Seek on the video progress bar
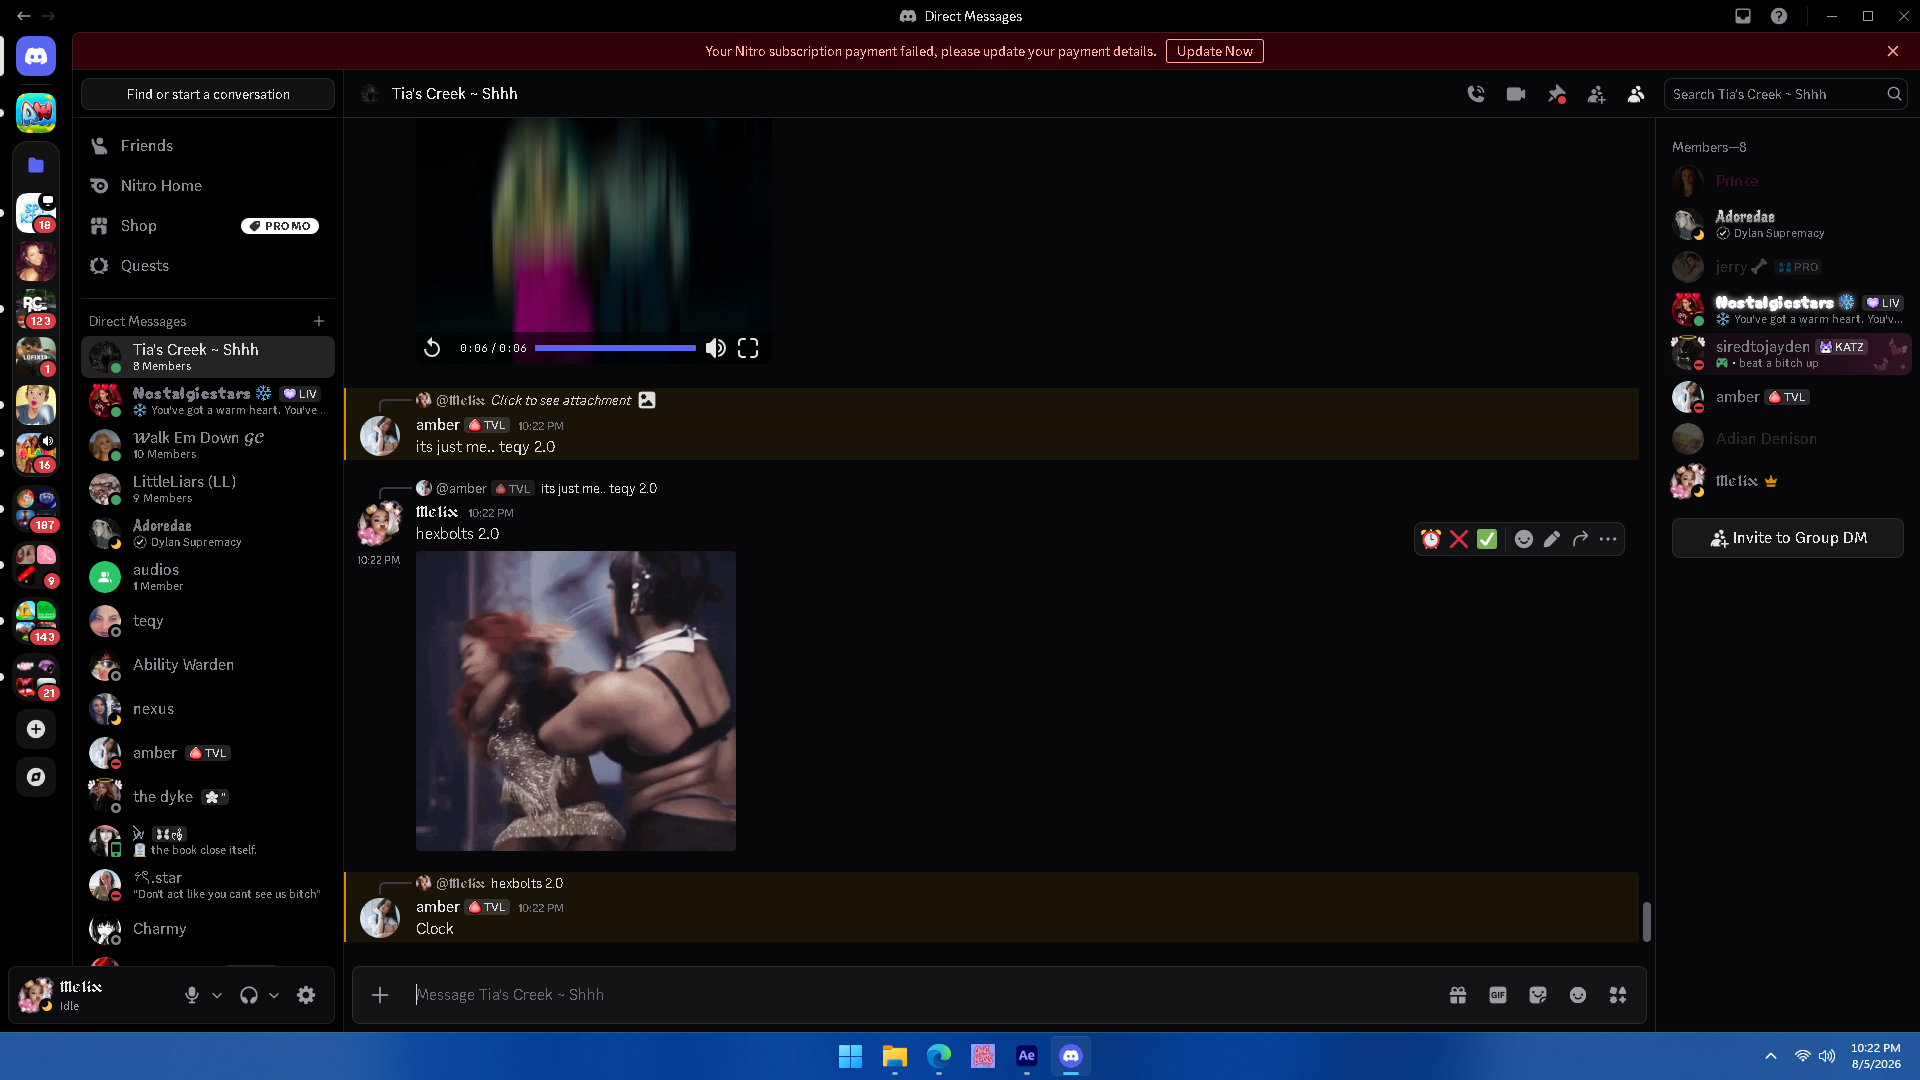The image size is (1920, 1080). coord(615,348)
